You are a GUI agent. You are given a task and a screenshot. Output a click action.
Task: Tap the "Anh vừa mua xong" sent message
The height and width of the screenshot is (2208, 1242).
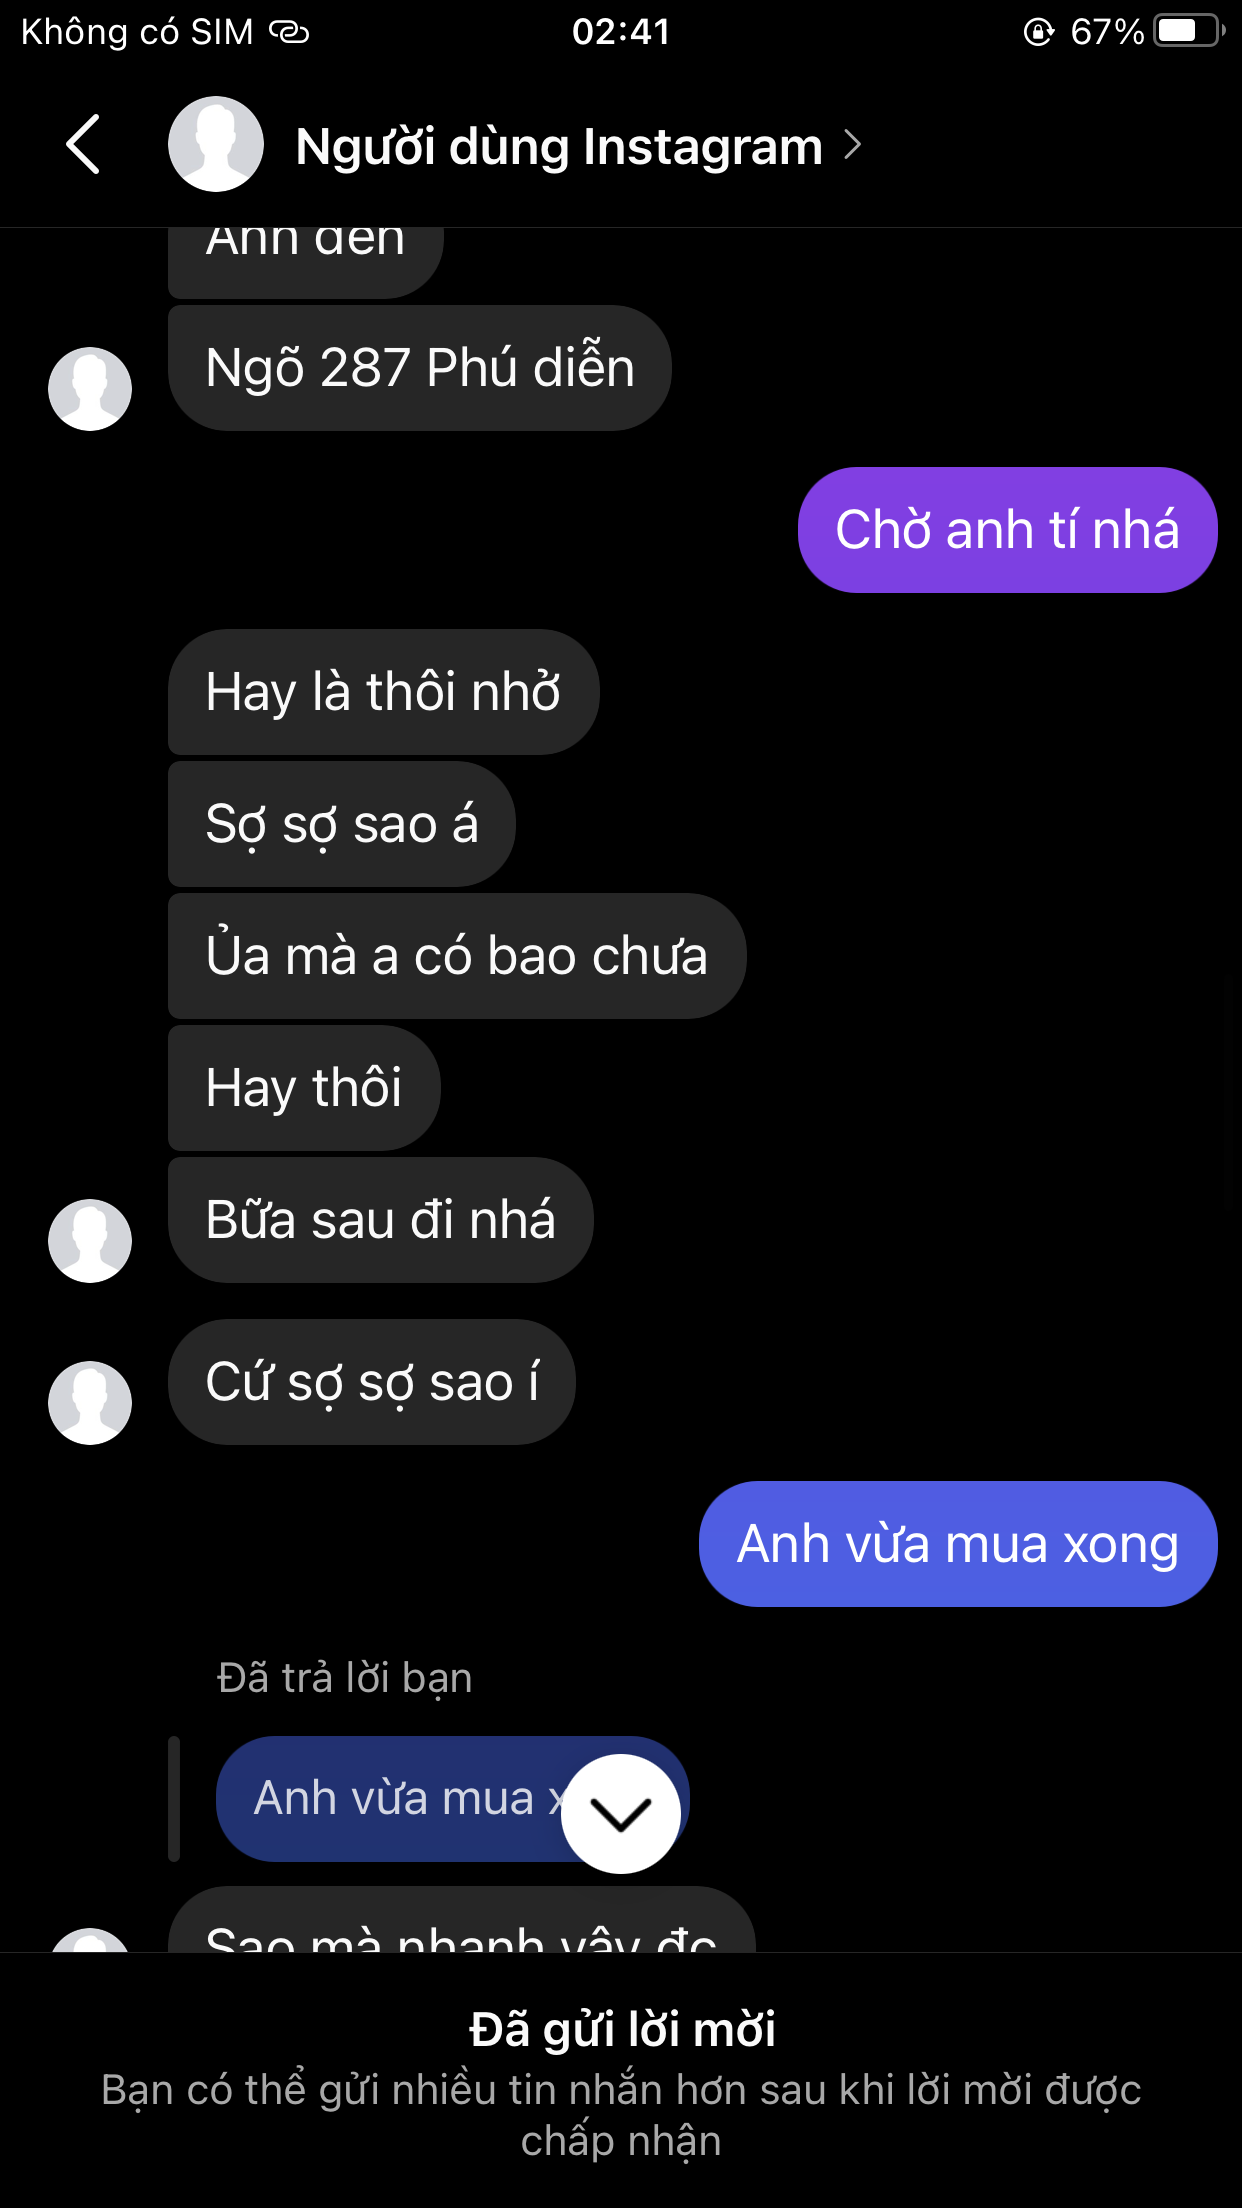click(957, 1544)
